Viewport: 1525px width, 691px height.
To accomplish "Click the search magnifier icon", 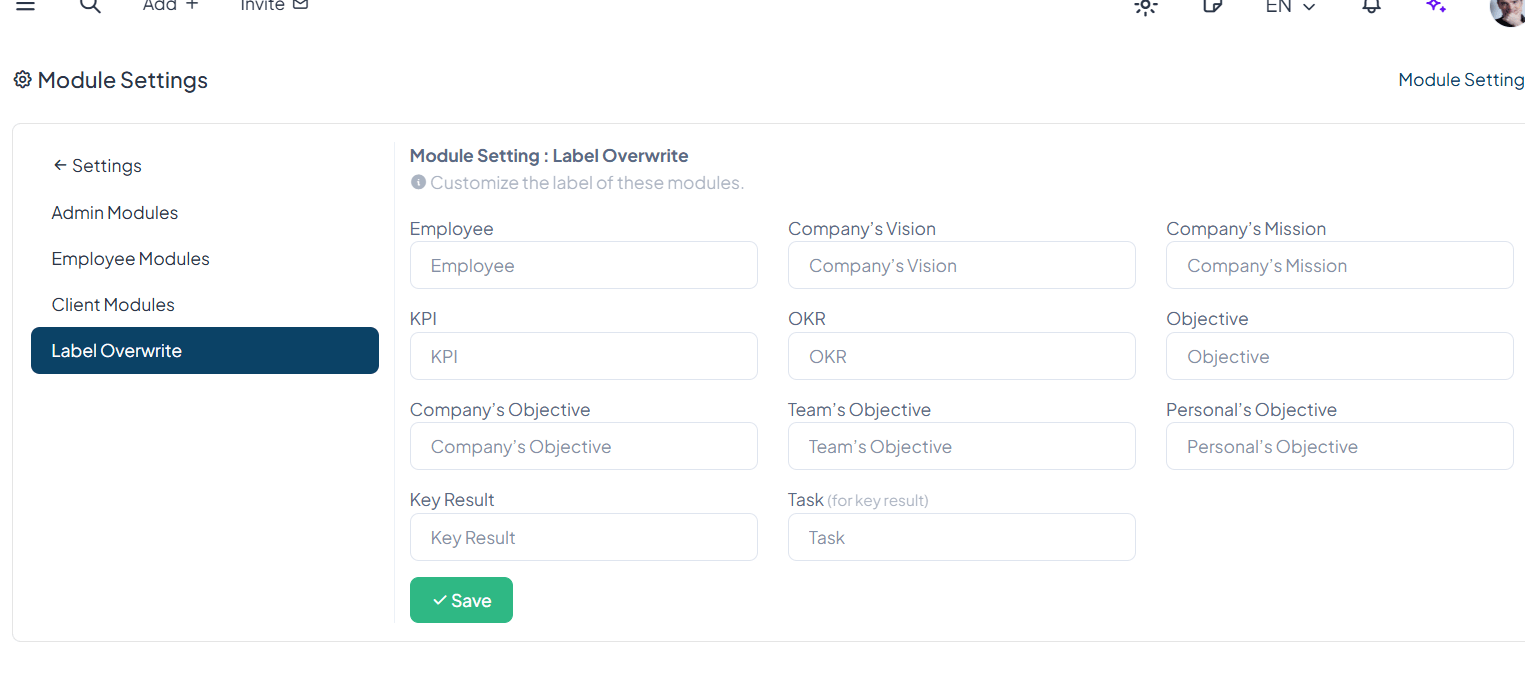I will tap(90, 6).
